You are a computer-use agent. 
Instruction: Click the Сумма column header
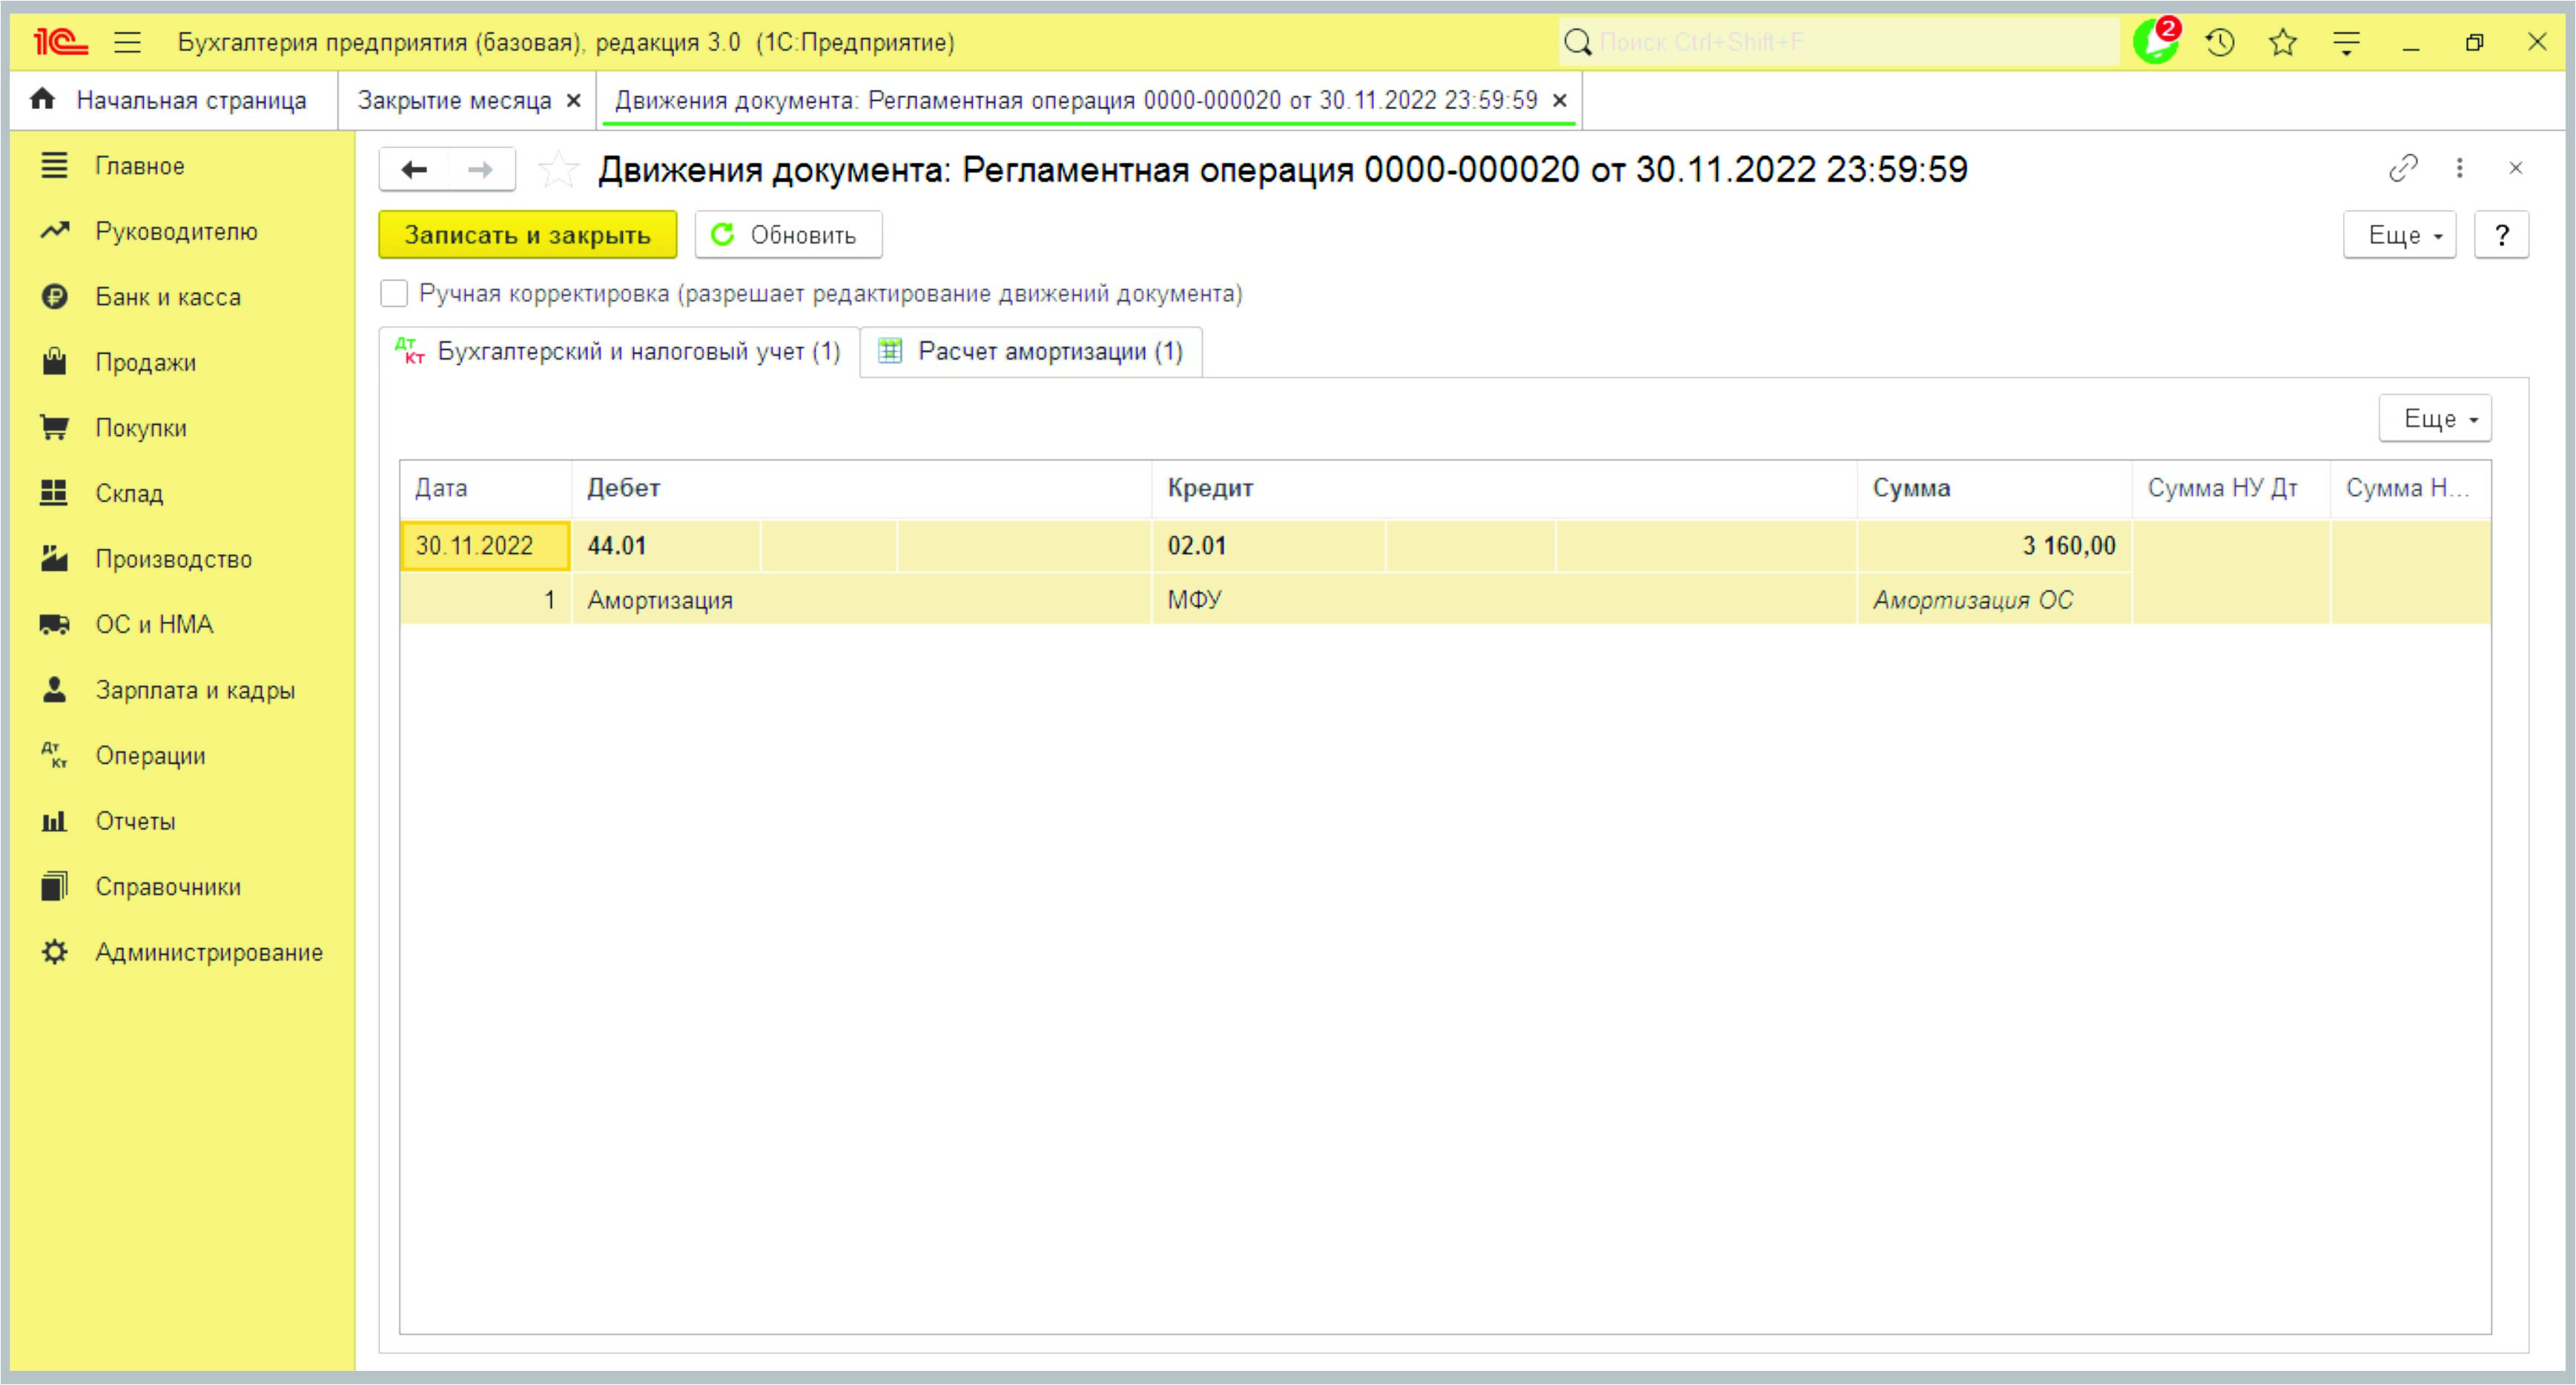coord(1995,488)
